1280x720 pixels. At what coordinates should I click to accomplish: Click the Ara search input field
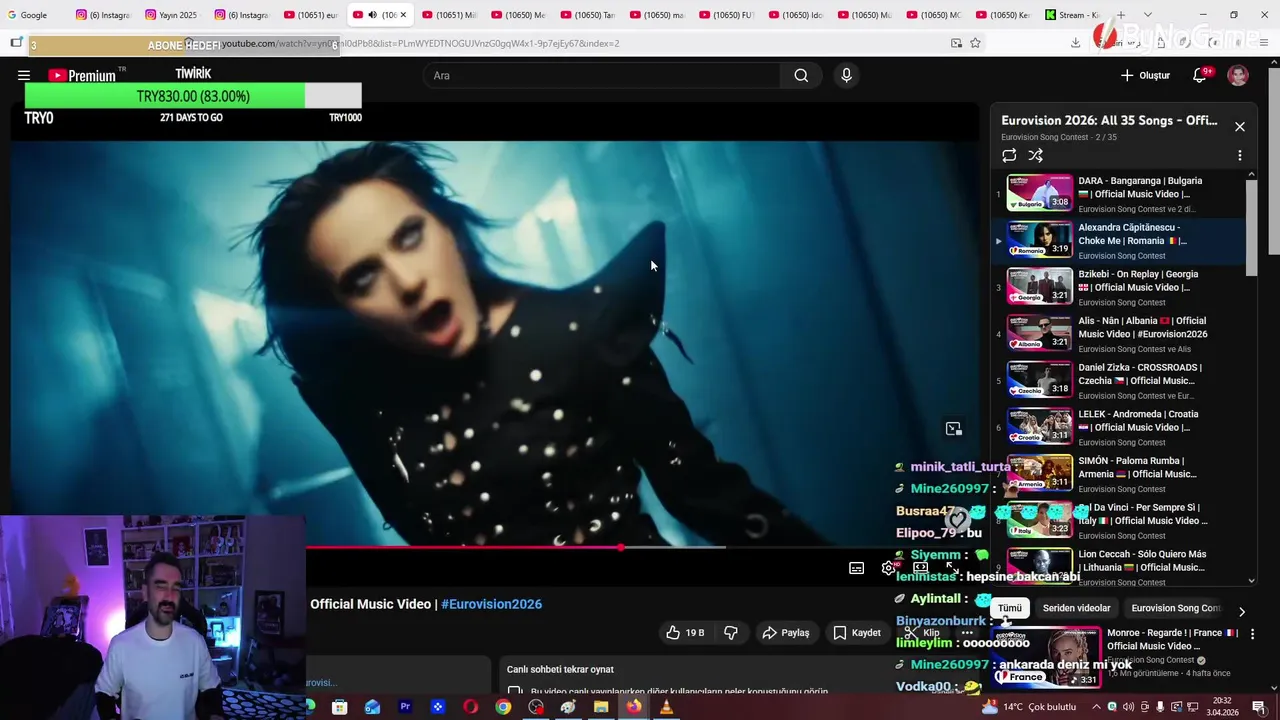(602, 76)
